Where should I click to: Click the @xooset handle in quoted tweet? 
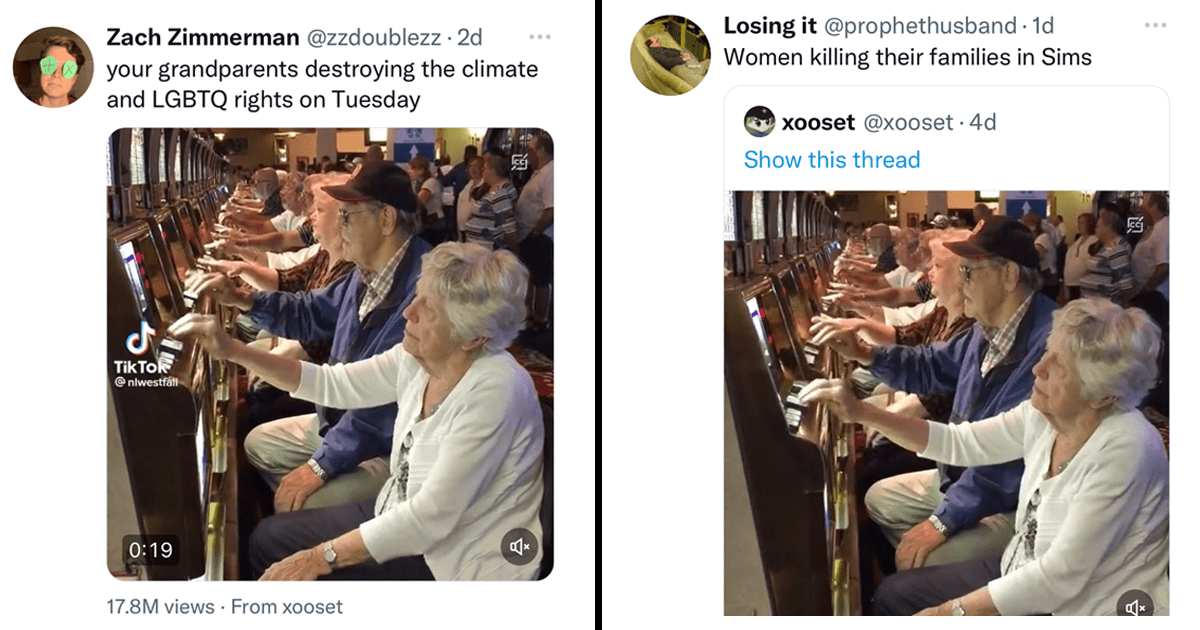(x=908, y=122)
